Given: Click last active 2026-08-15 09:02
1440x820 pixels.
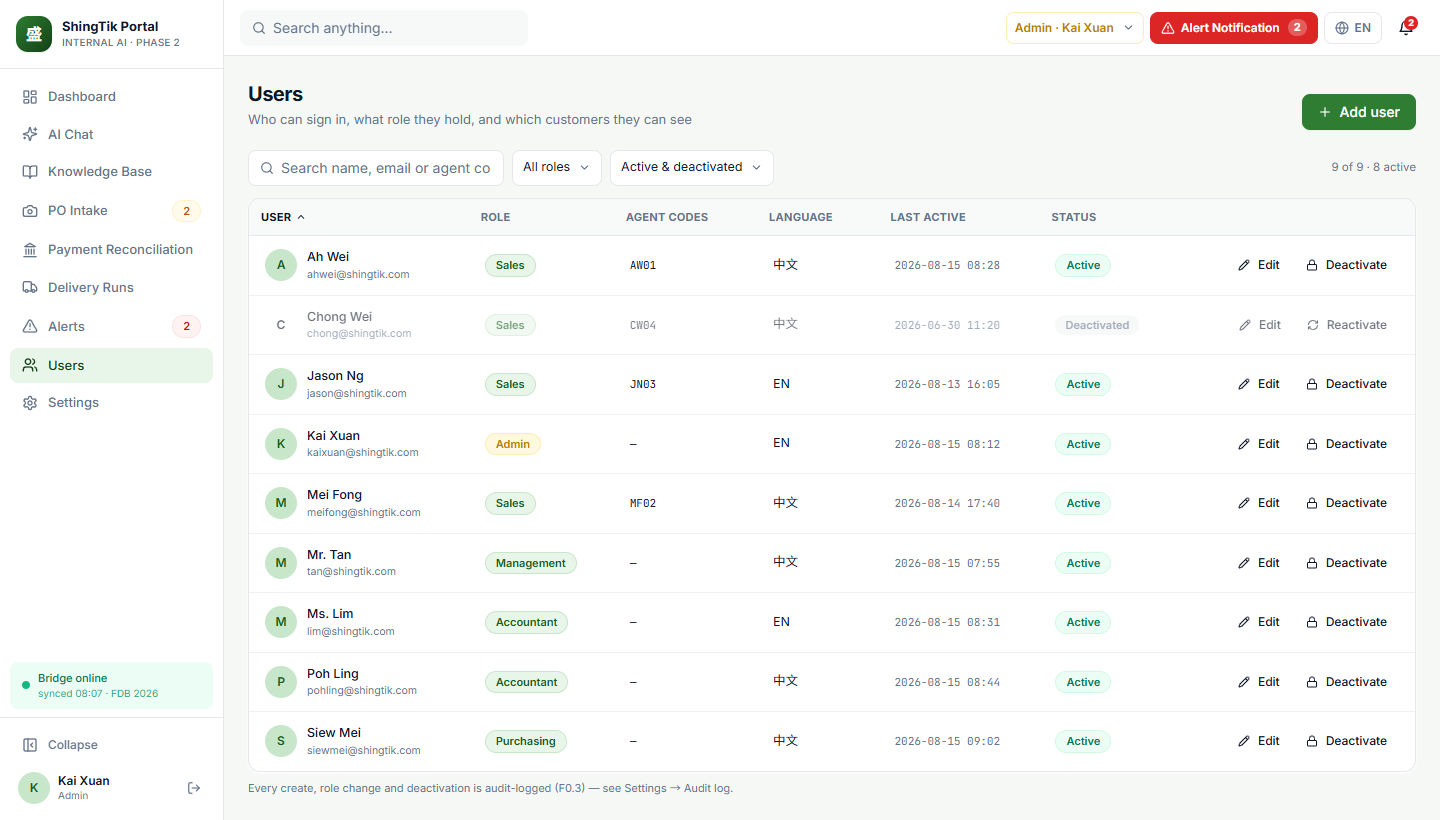Looking at the screenshot, I should (947, 742).
